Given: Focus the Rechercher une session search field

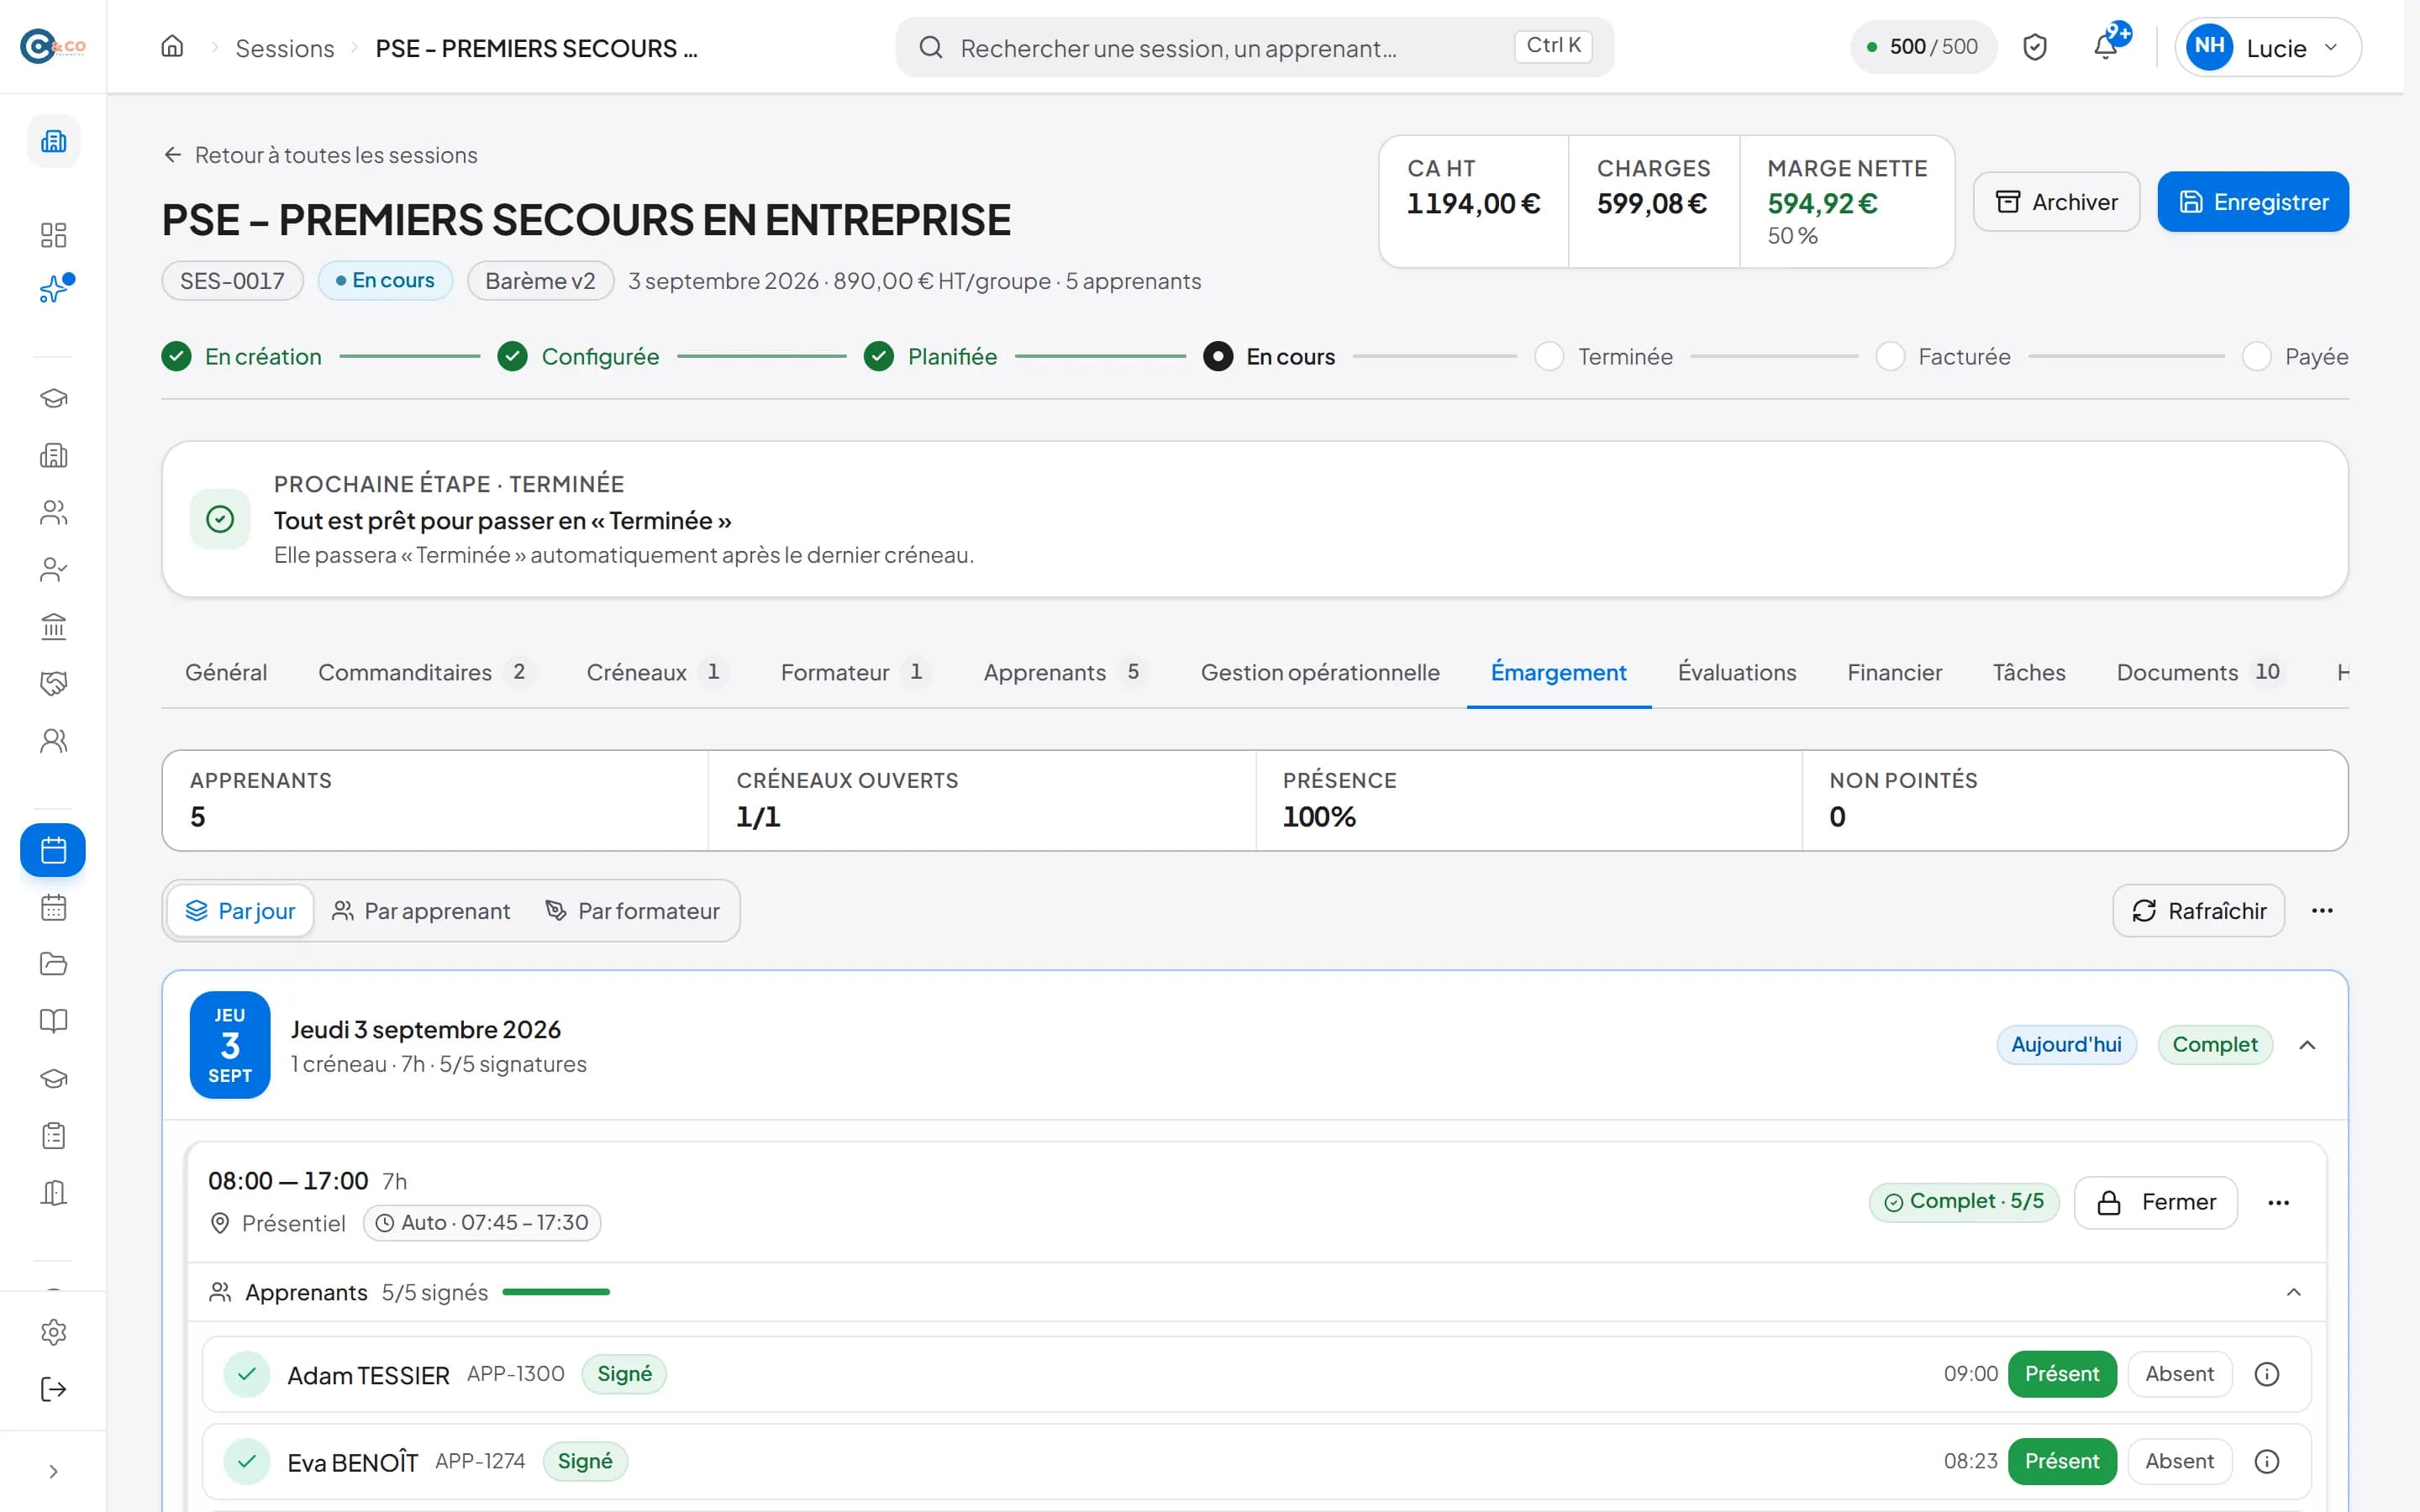Looking at the screenshot, I should click(1254, 47).
